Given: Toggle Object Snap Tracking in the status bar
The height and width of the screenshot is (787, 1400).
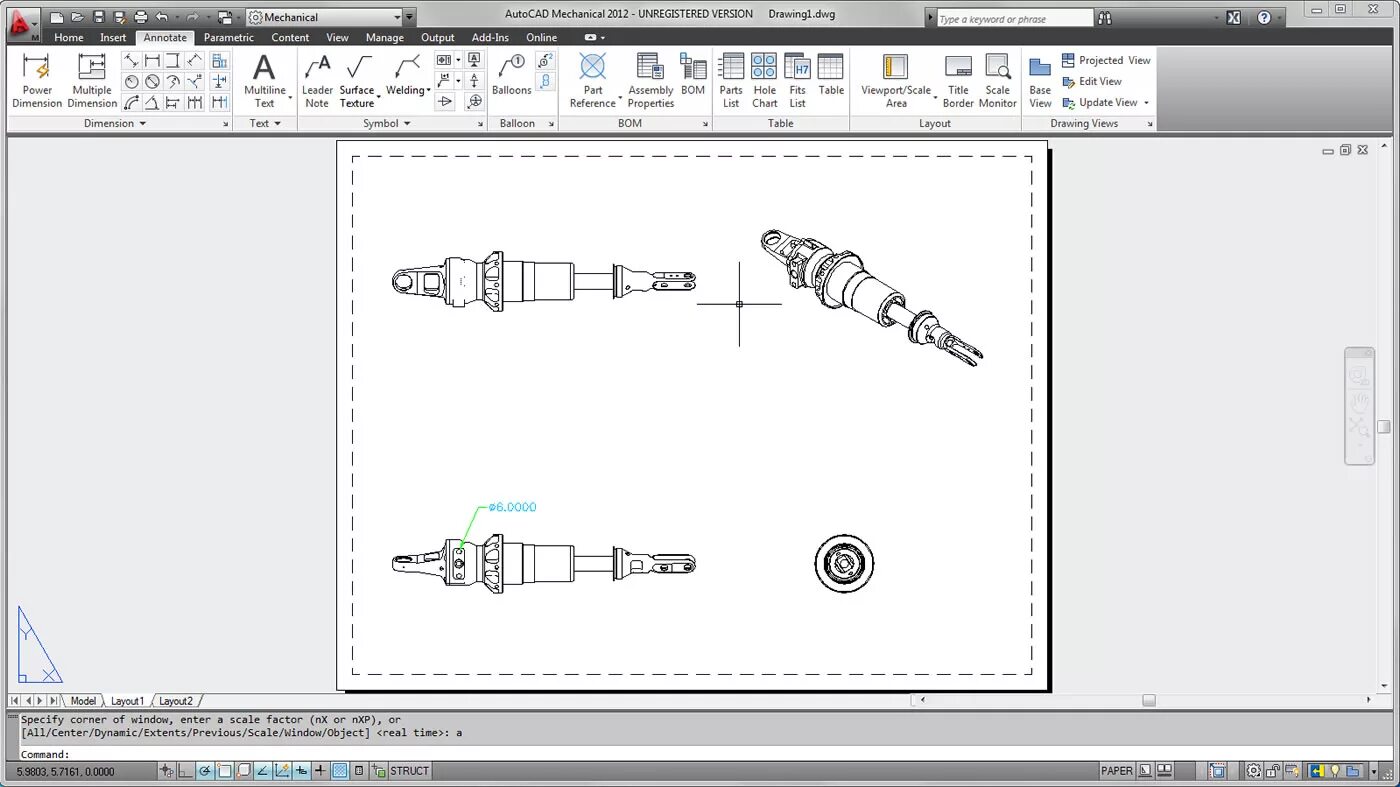Looking at the screenshot, I should [262, 771].
